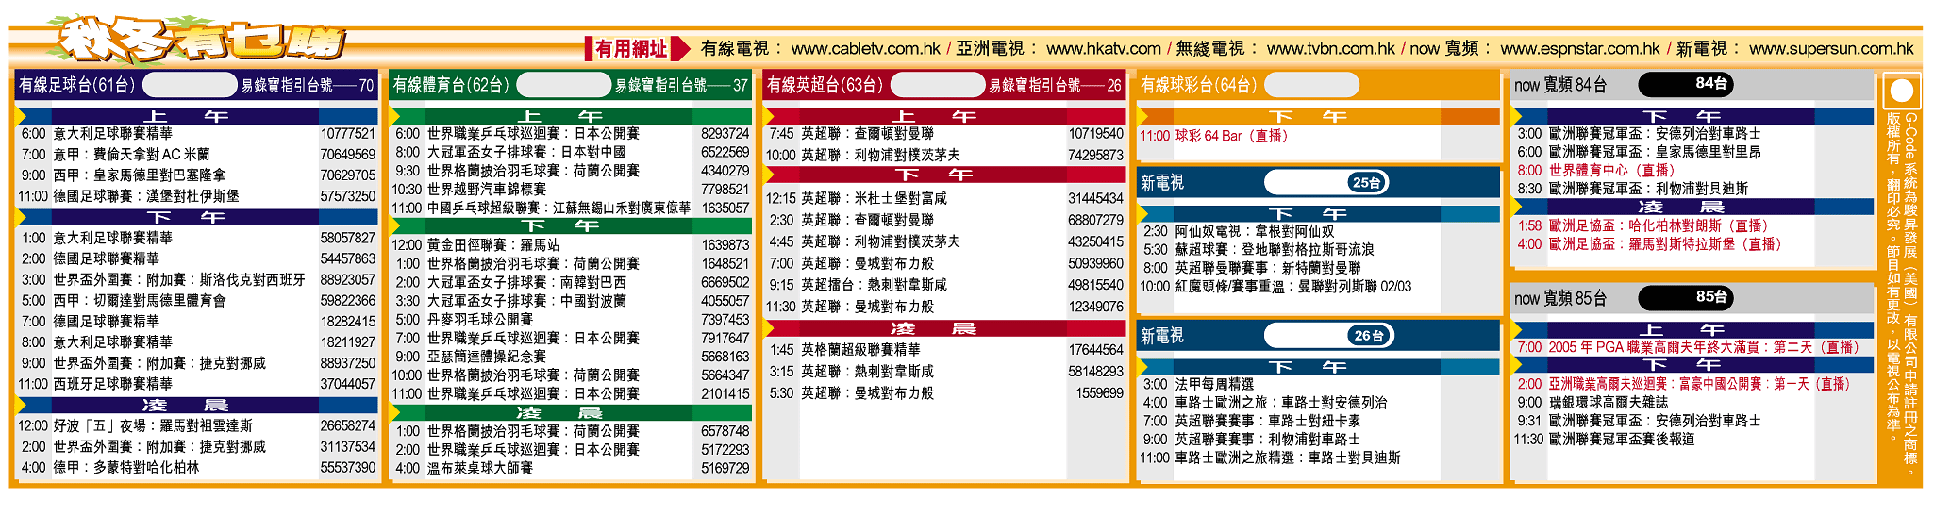Select the 11:30 歐洲聯賽冠軍盃賽後報道 row
1934x516 pixels.
[1693, 439]
